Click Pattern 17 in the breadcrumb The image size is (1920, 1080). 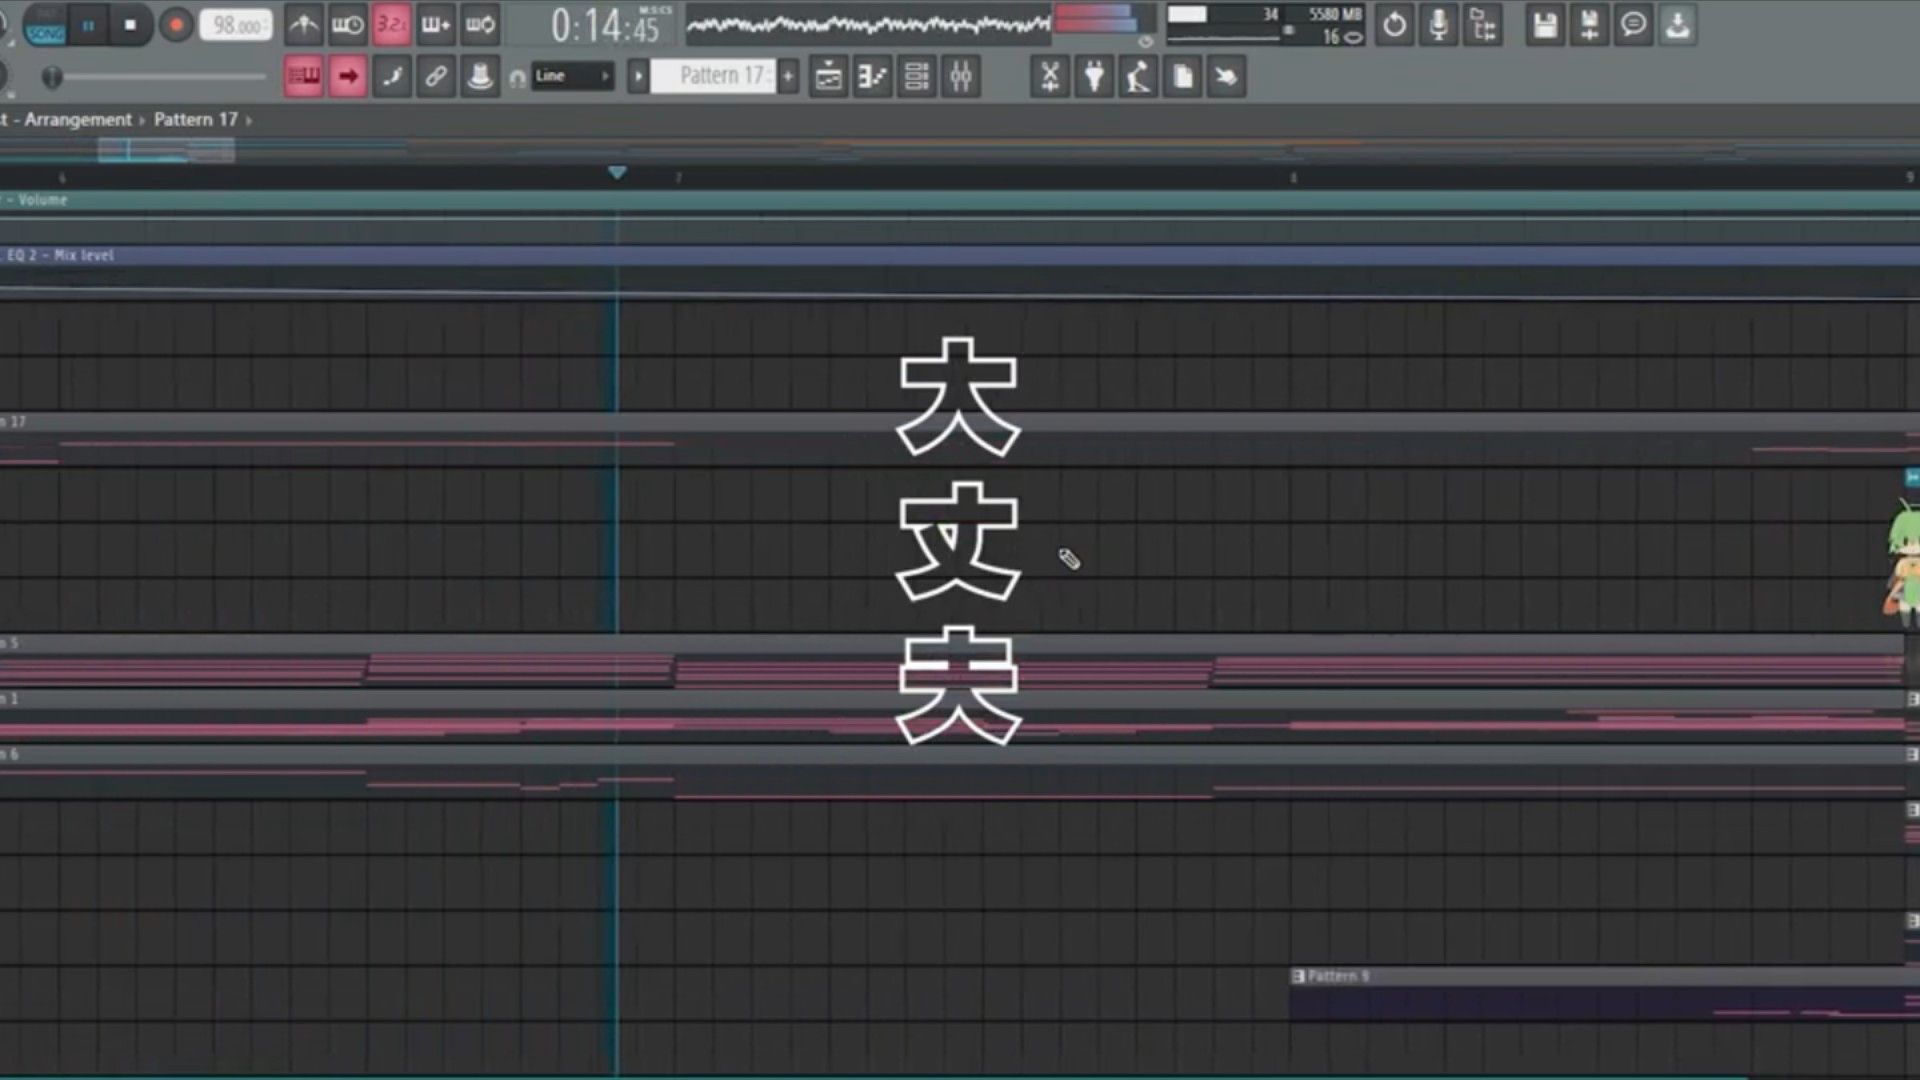coord(196,119)
